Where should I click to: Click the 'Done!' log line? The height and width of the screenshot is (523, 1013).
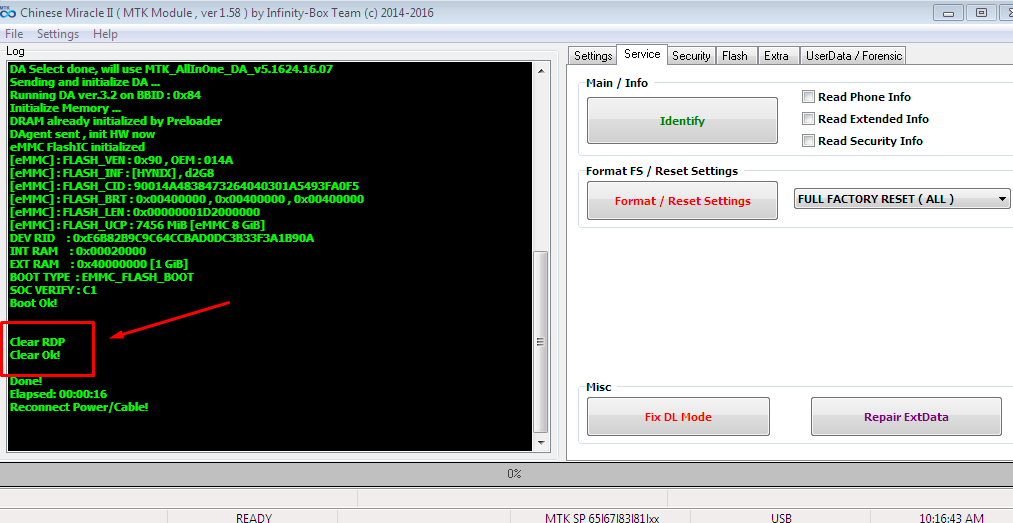(x=26, y=382)
